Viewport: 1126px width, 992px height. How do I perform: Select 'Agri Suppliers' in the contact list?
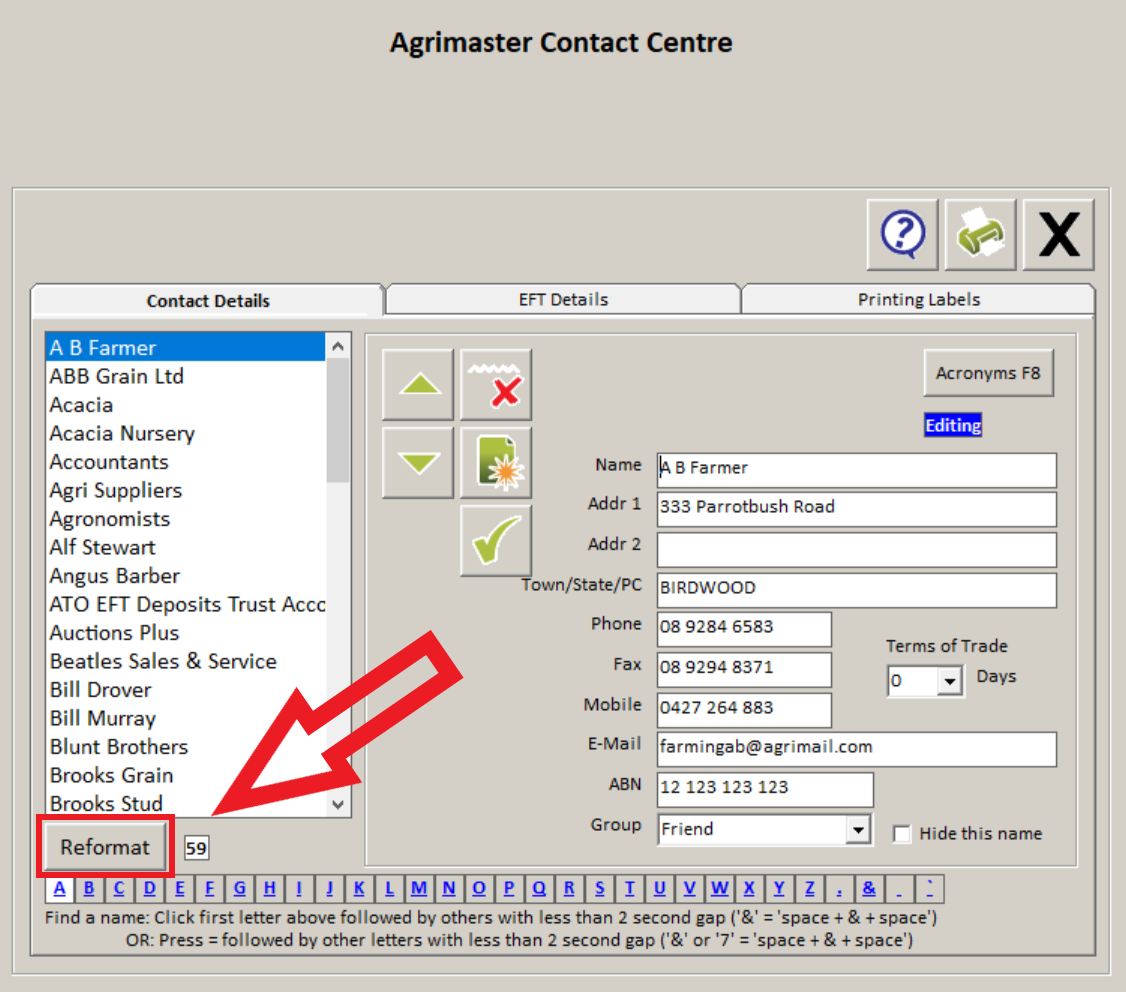(185, 491)
